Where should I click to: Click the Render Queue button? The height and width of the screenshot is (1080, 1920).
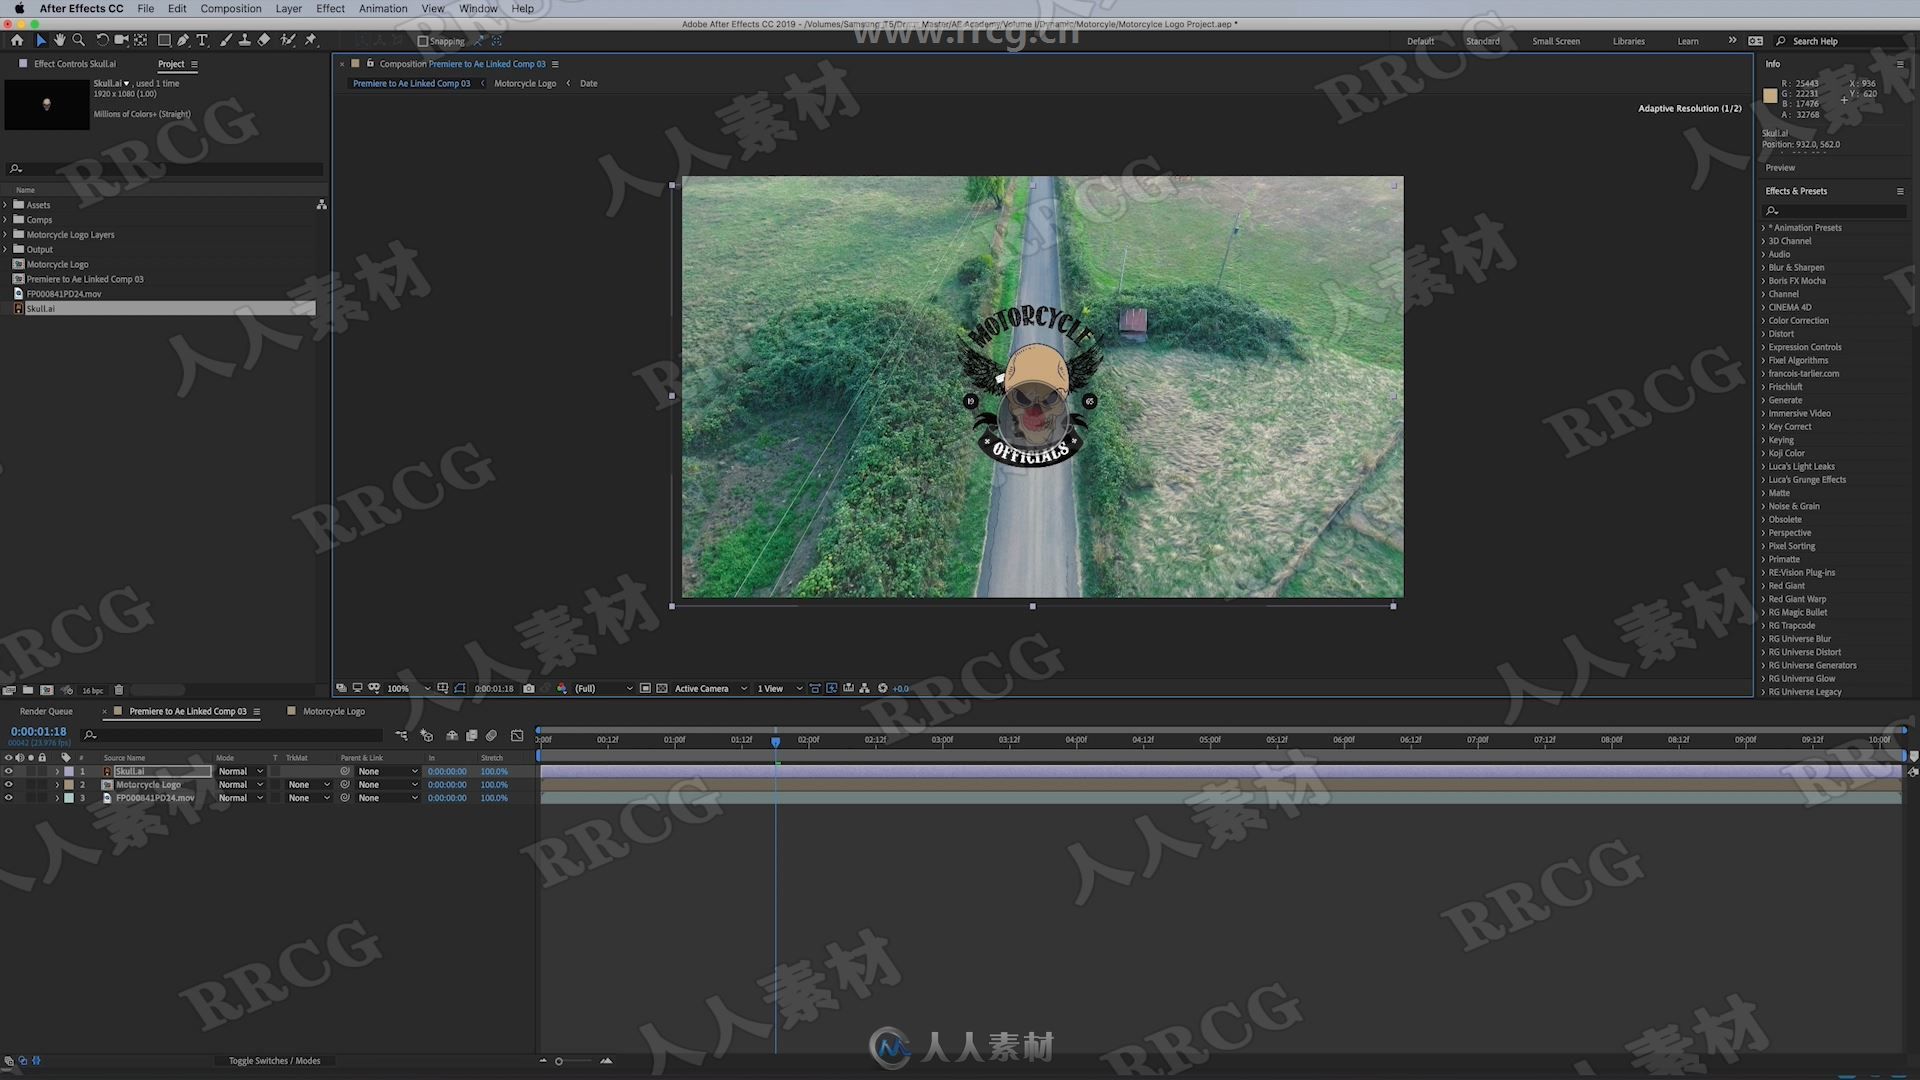(x=46, y=711)
